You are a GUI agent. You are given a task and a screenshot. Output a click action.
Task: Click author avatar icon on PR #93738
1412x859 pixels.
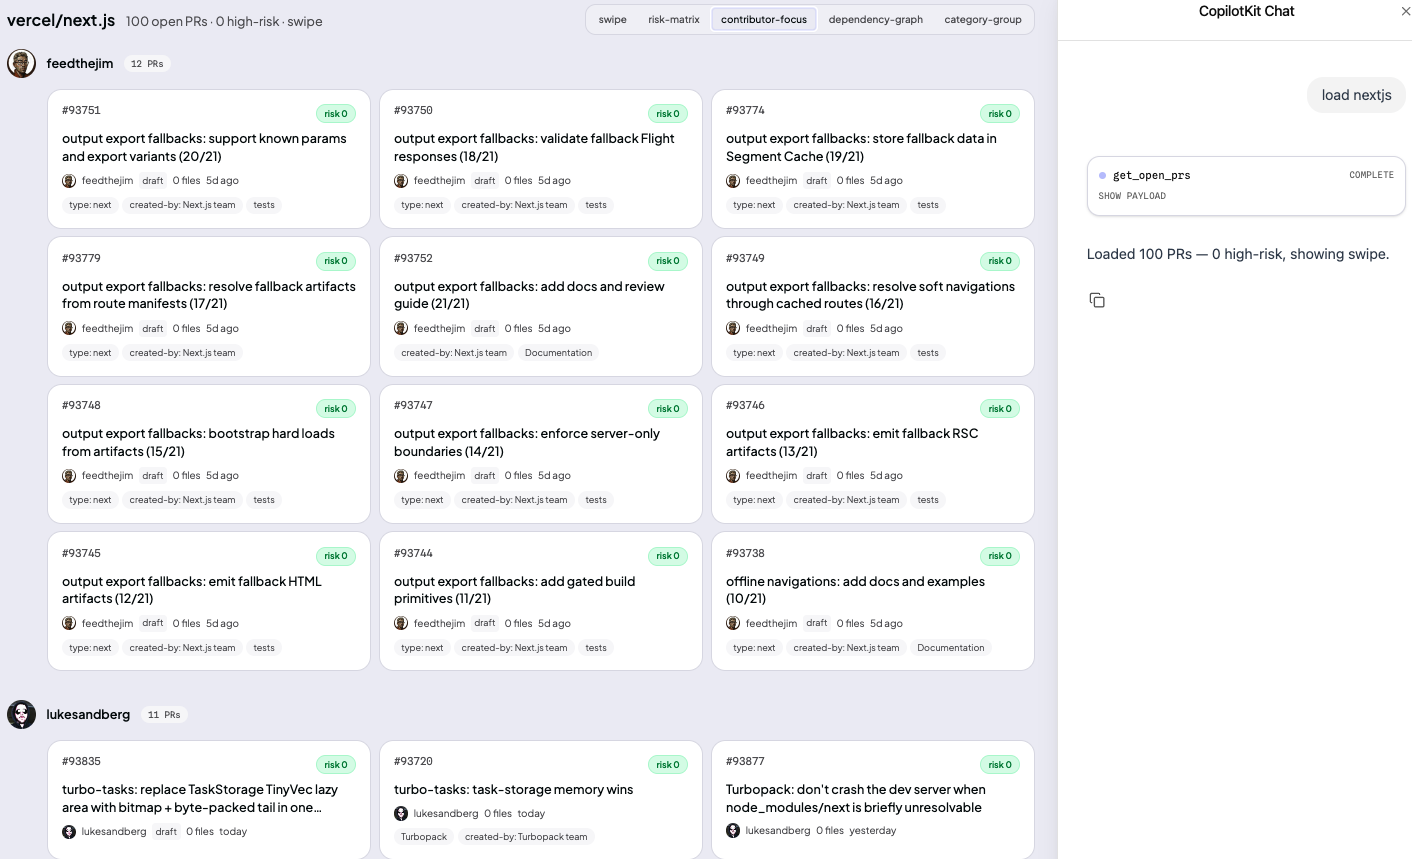733,623
